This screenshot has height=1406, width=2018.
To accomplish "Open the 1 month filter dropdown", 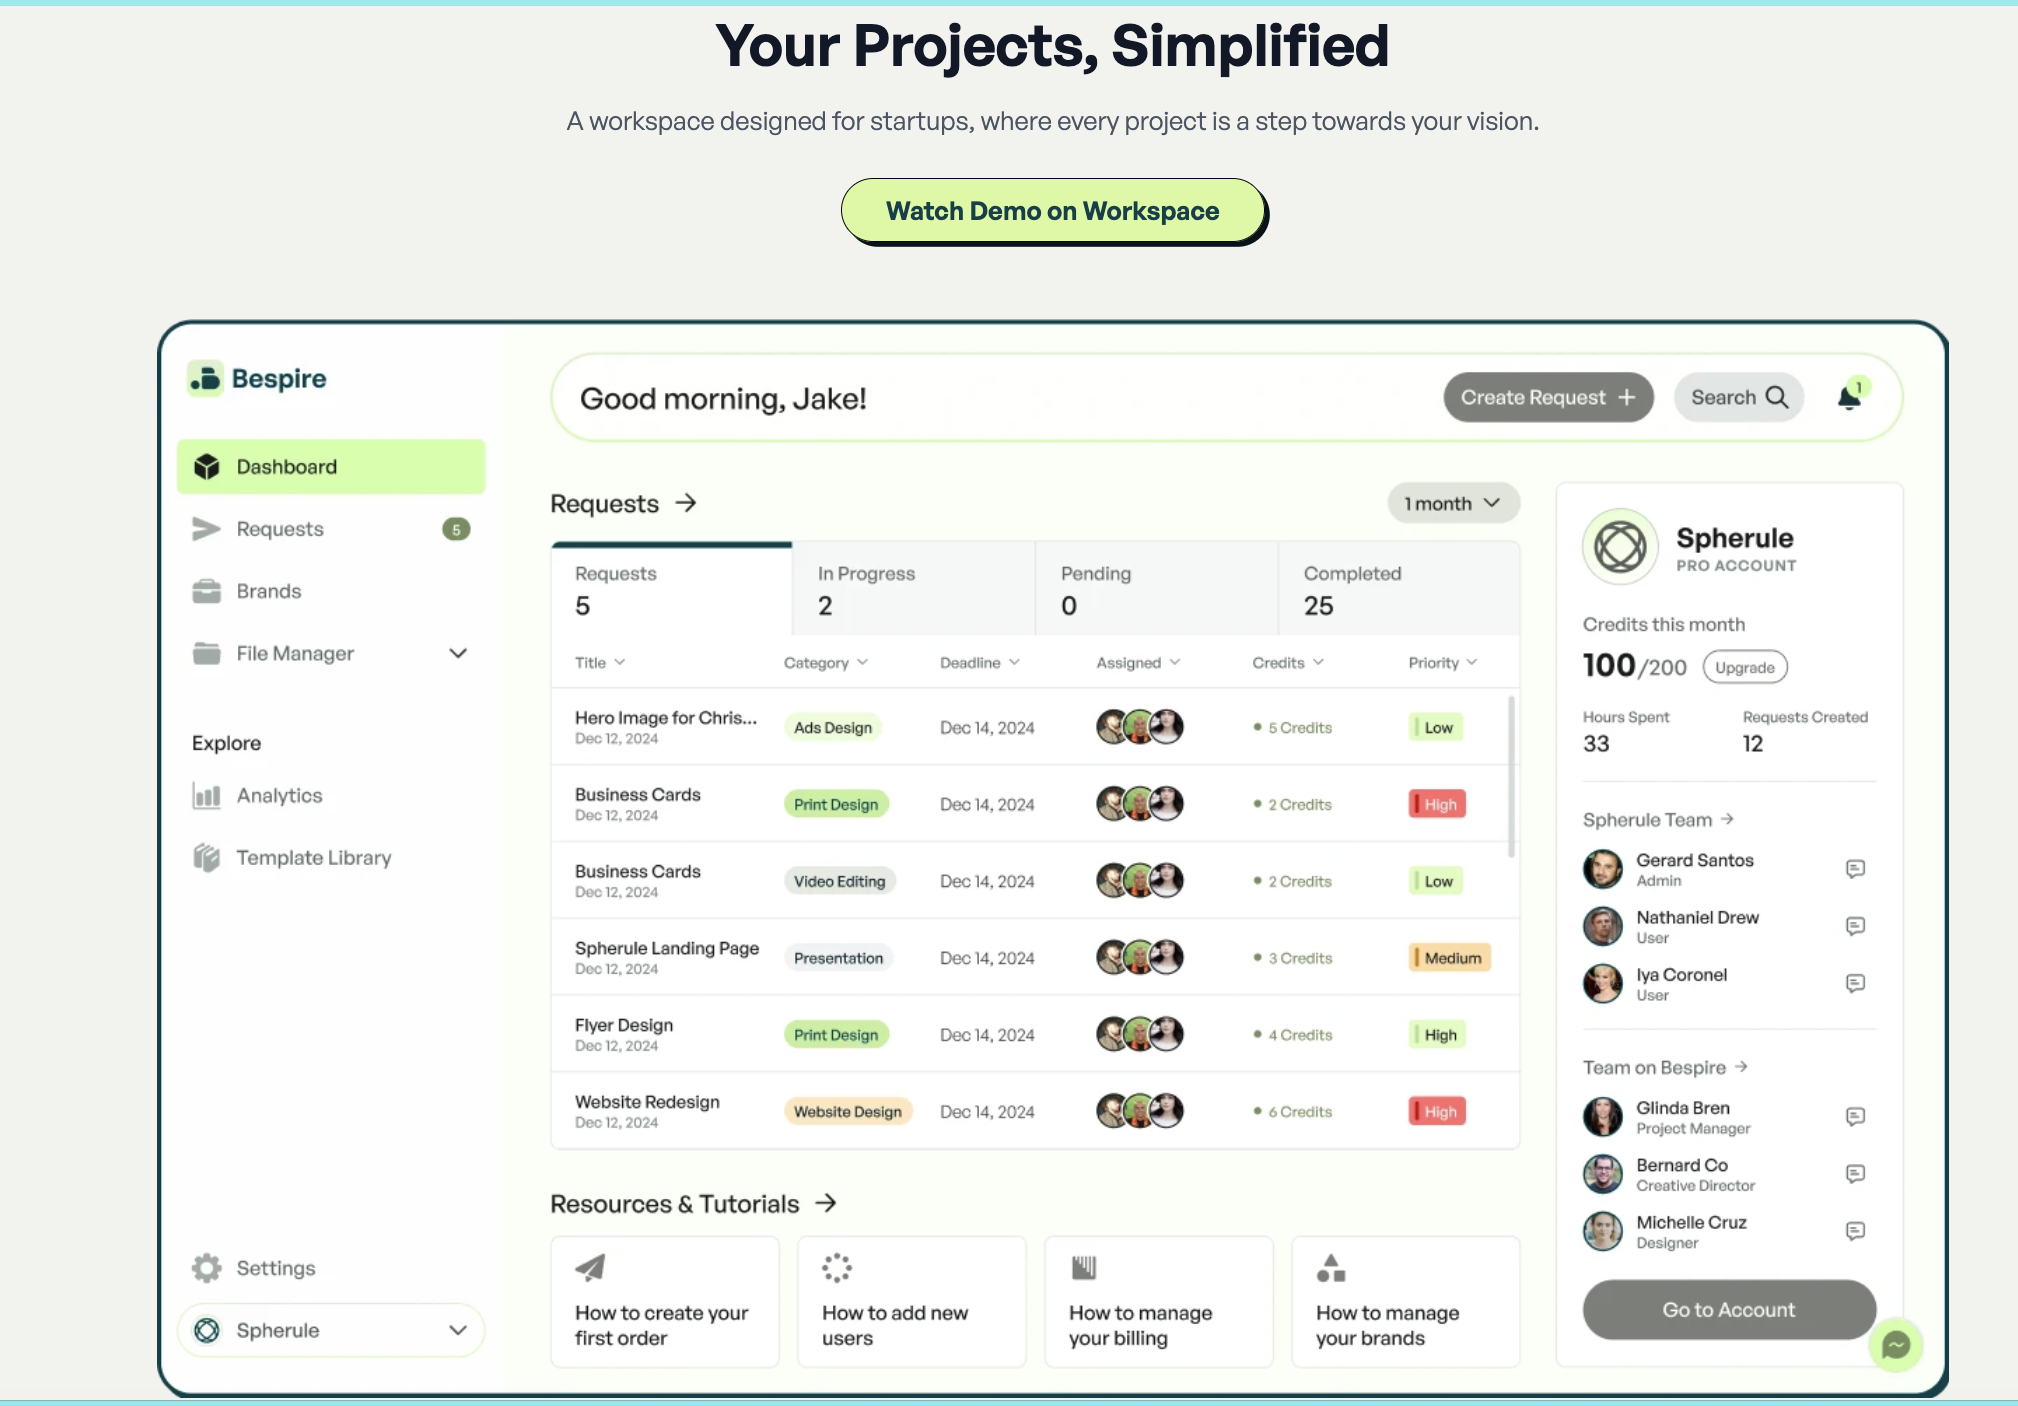I will click(1452, 503).
